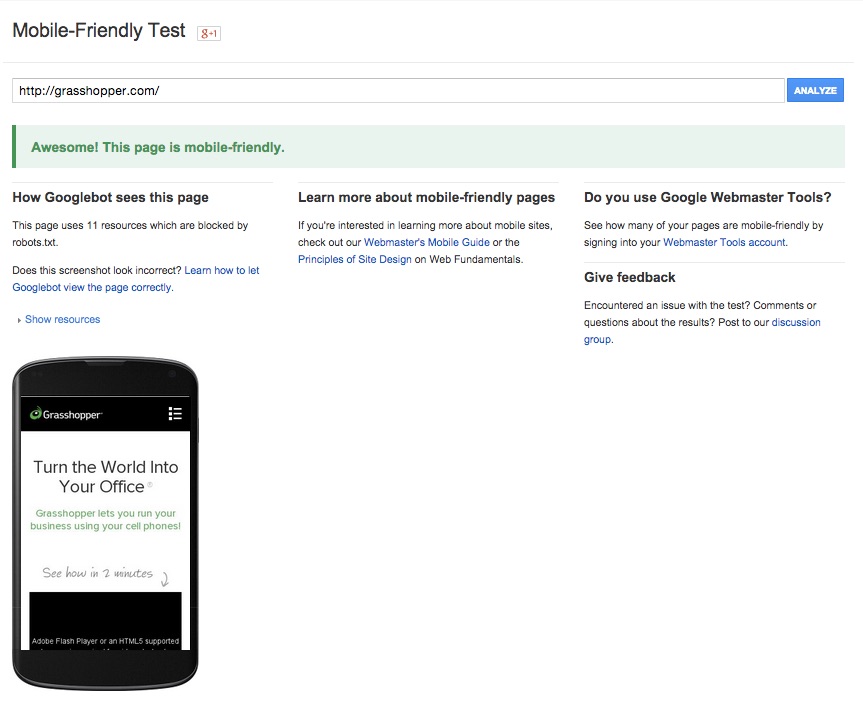Click the Google +1 button
This screenshot has width=863, height=703.
tap(208, 33)
